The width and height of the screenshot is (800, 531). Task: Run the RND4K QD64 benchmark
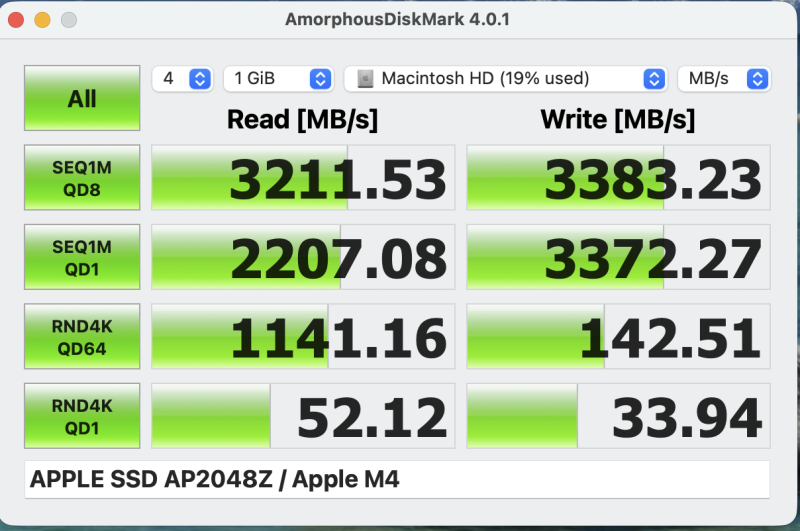(82, 337)
